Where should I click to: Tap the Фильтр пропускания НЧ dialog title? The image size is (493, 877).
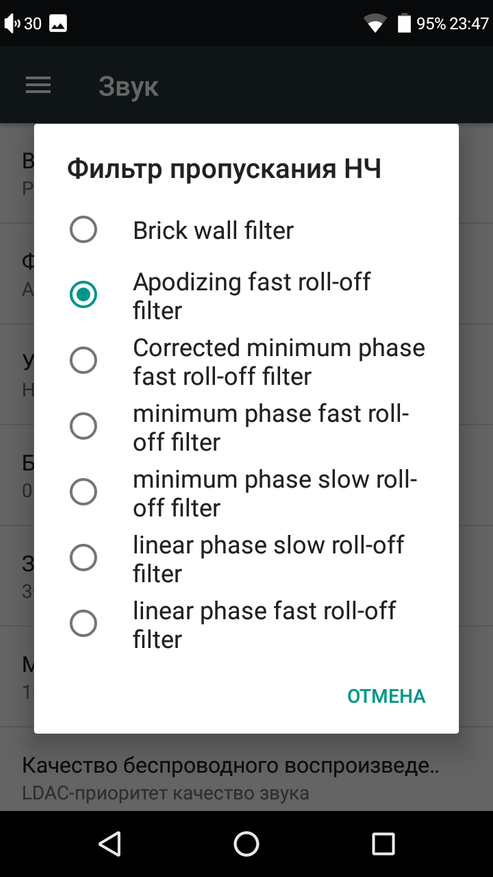224,169
